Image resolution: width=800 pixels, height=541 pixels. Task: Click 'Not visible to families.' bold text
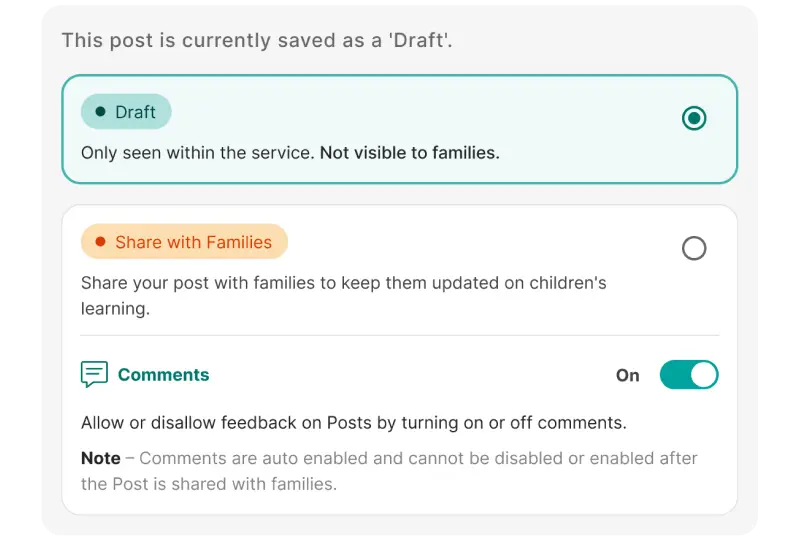tap(410, 153)
